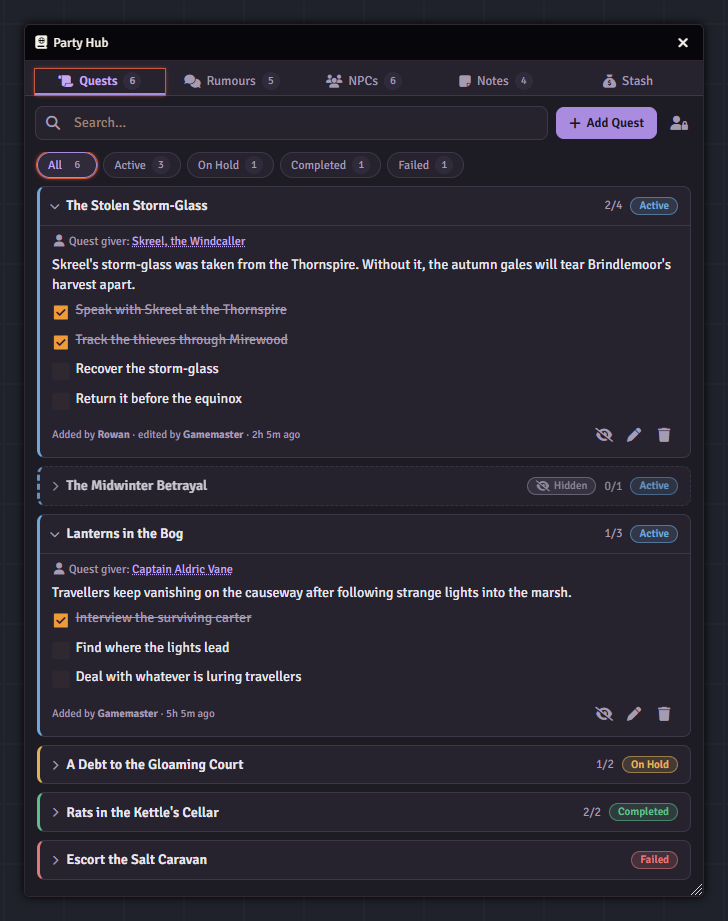Screen dimensions: 728x921
Task: Click the Party Hub book icon
Action: pyautogui.click(x=41, y=42)
